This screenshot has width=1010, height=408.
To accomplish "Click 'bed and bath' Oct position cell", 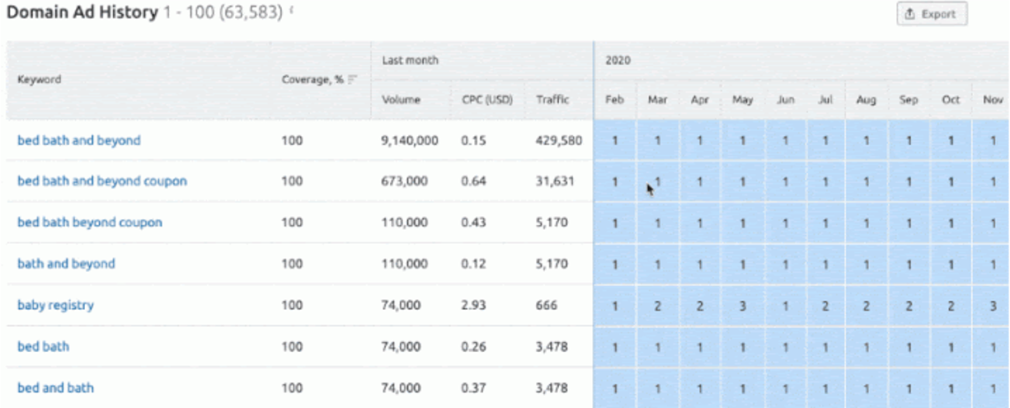I will (x=951, y=388).
